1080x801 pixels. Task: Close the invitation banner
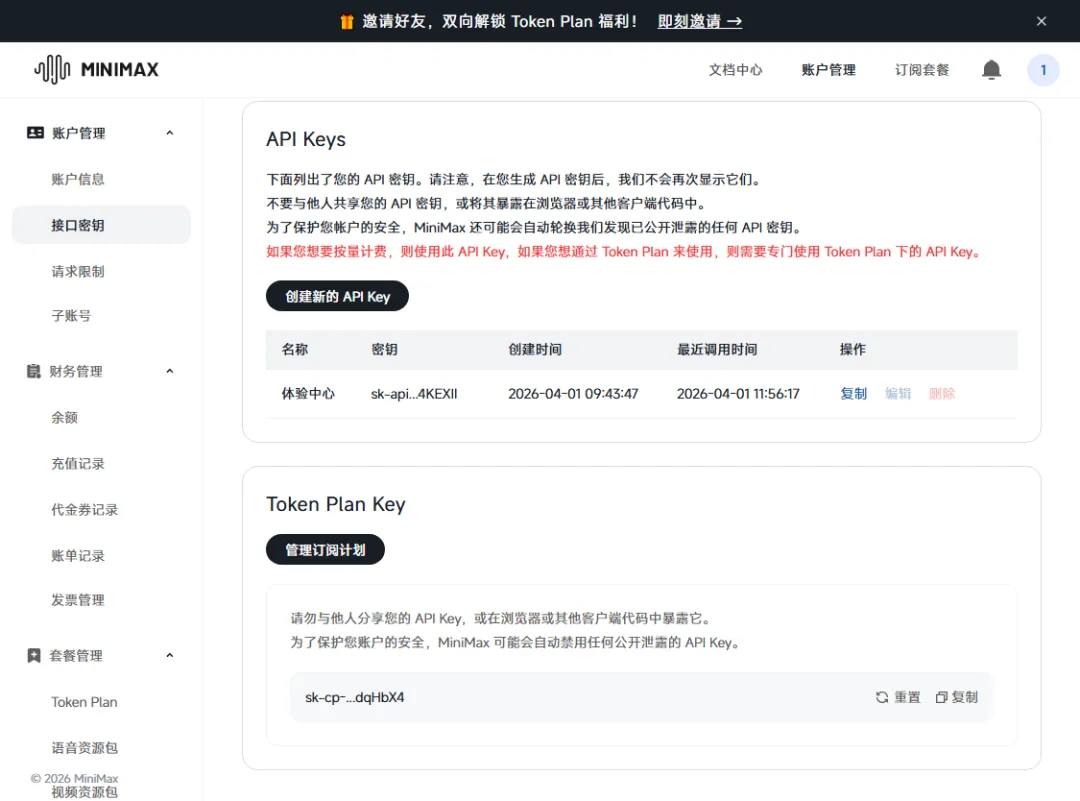coord(1041,21)
